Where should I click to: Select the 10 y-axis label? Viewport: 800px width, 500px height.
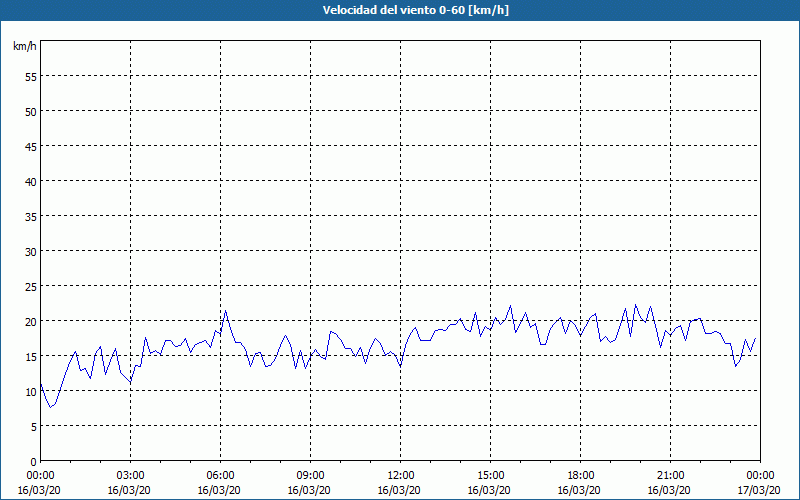click(31, 391)
